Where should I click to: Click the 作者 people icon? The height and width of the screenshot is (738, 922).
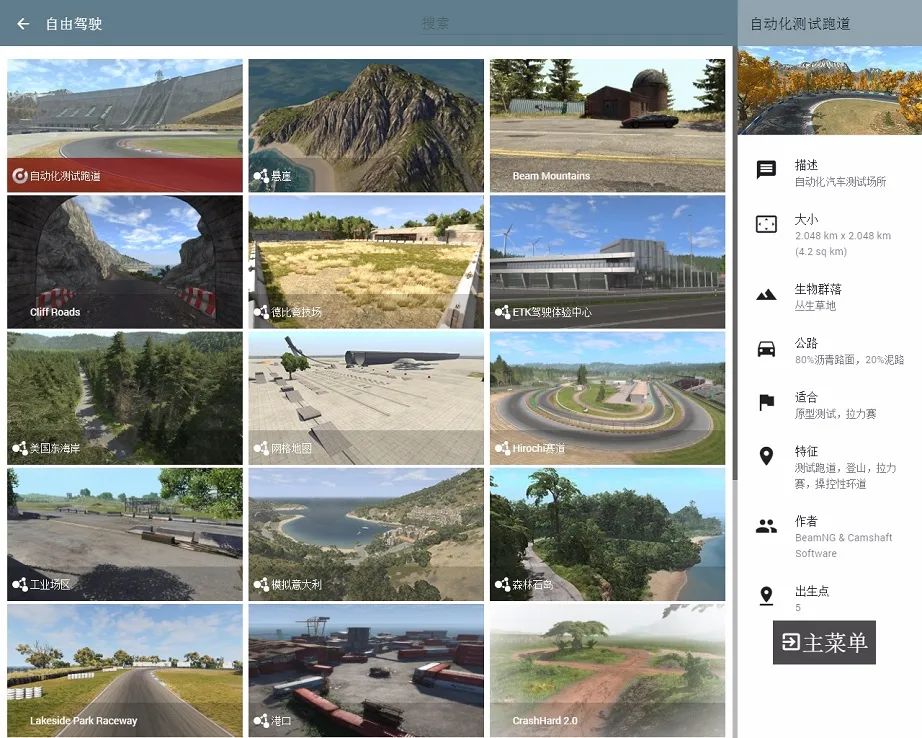click(766, 527)
